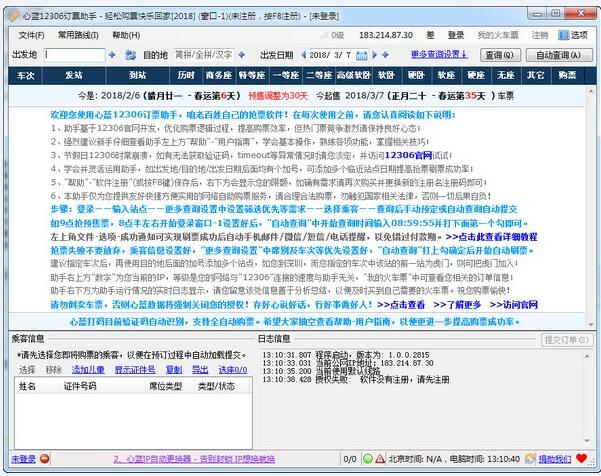Click the 硬卧 column header
This screenshot has height=476, width=601.
click(416, 75)
